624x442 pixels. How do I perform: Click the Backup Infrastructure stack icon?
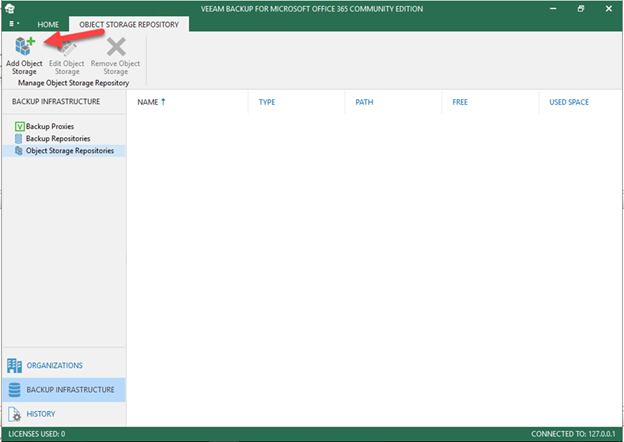coord(14,390)
